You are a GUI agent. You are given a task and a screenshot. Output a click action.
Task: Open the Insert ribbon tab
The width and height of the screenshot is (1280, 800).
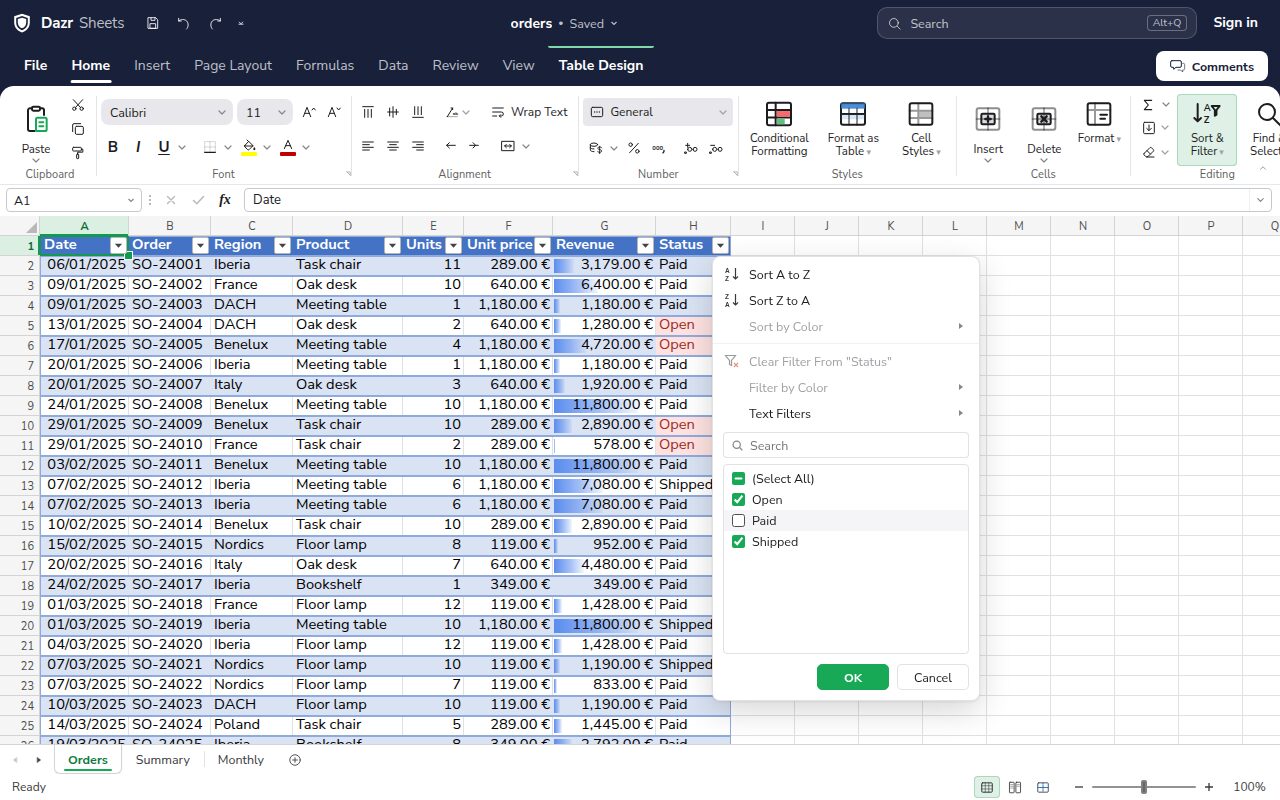(152, 65)
